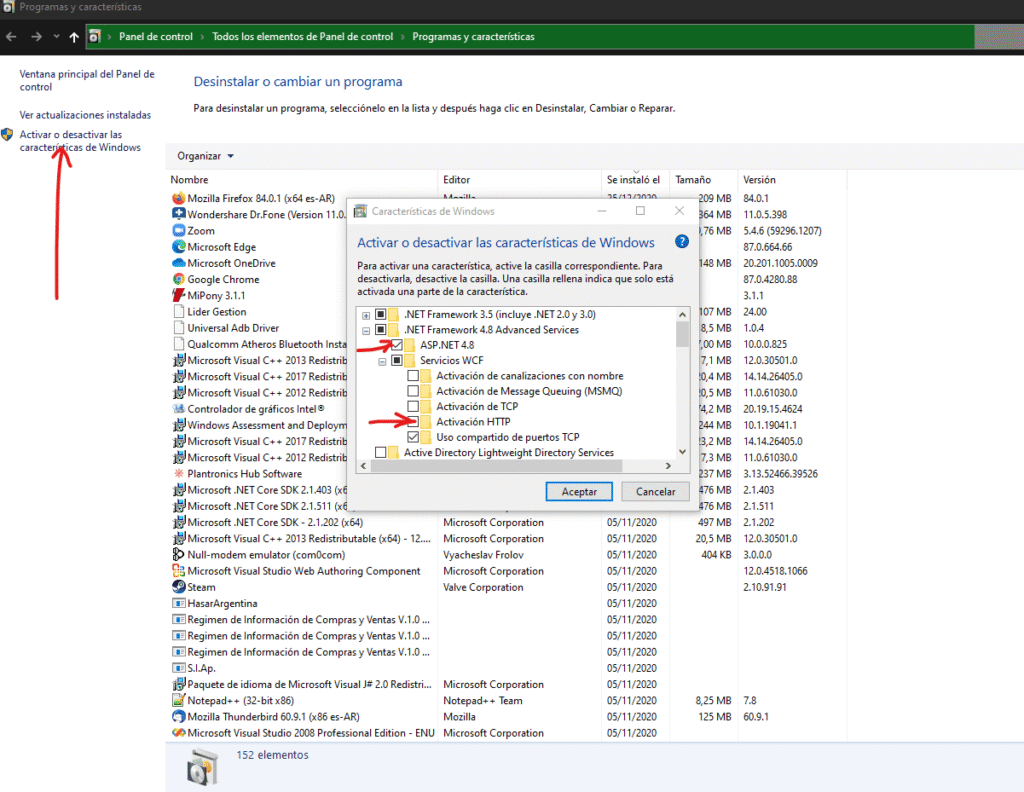Screen dimensions: 1024x792
Task: Expand the .NET Framework 3.5 tree node
Action: pyautogui.click(x=366, y=315)
